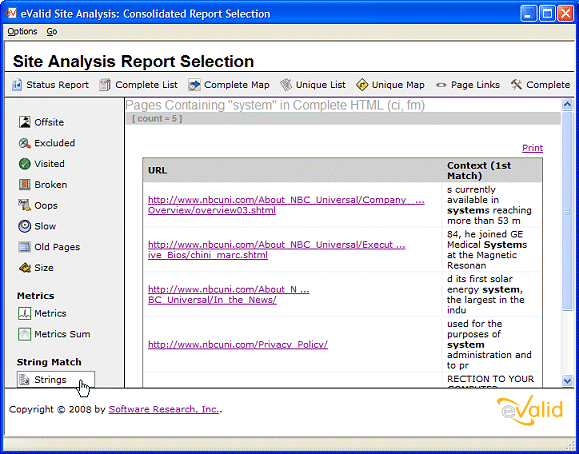The height and width of the screenshot is (454, 579).
Task: Click the Page Links label
Action: (x=475, y=85)
